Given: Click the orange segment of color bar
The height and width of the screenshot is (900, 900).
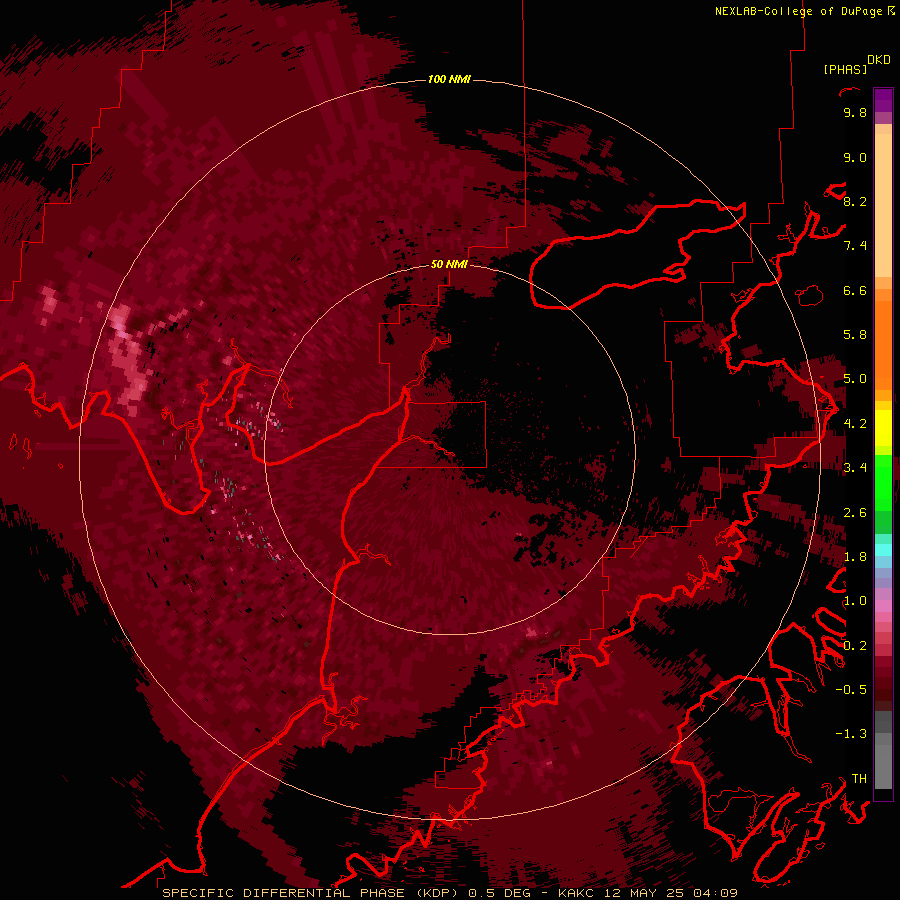Looking at the screenshot, I should [x=883, y=344].
